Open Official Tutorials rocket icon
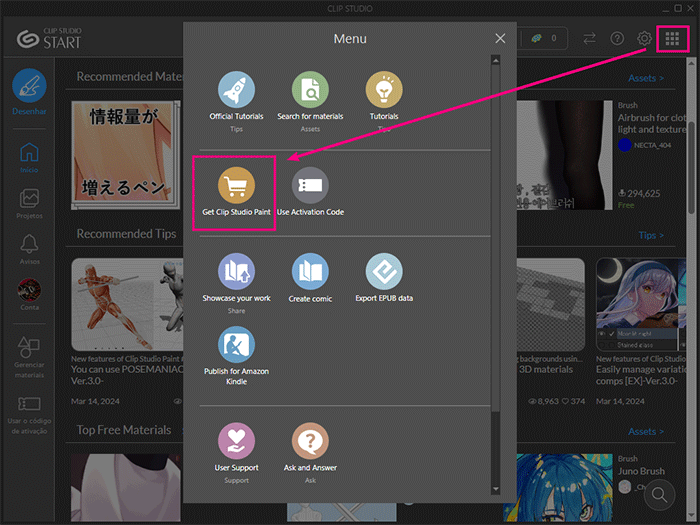Viewport: 700px width, 525px height. click(x=236, y=90)
